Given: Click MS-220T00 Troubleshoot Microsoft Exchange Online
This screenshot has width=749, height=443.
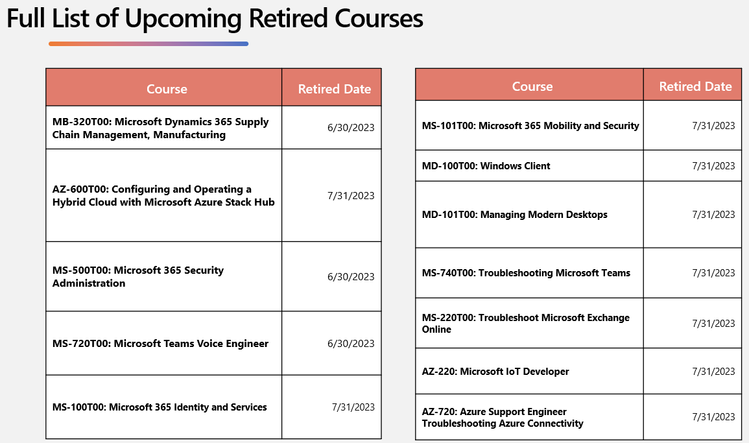Looking at the screenshot, I should click(525, 324).
